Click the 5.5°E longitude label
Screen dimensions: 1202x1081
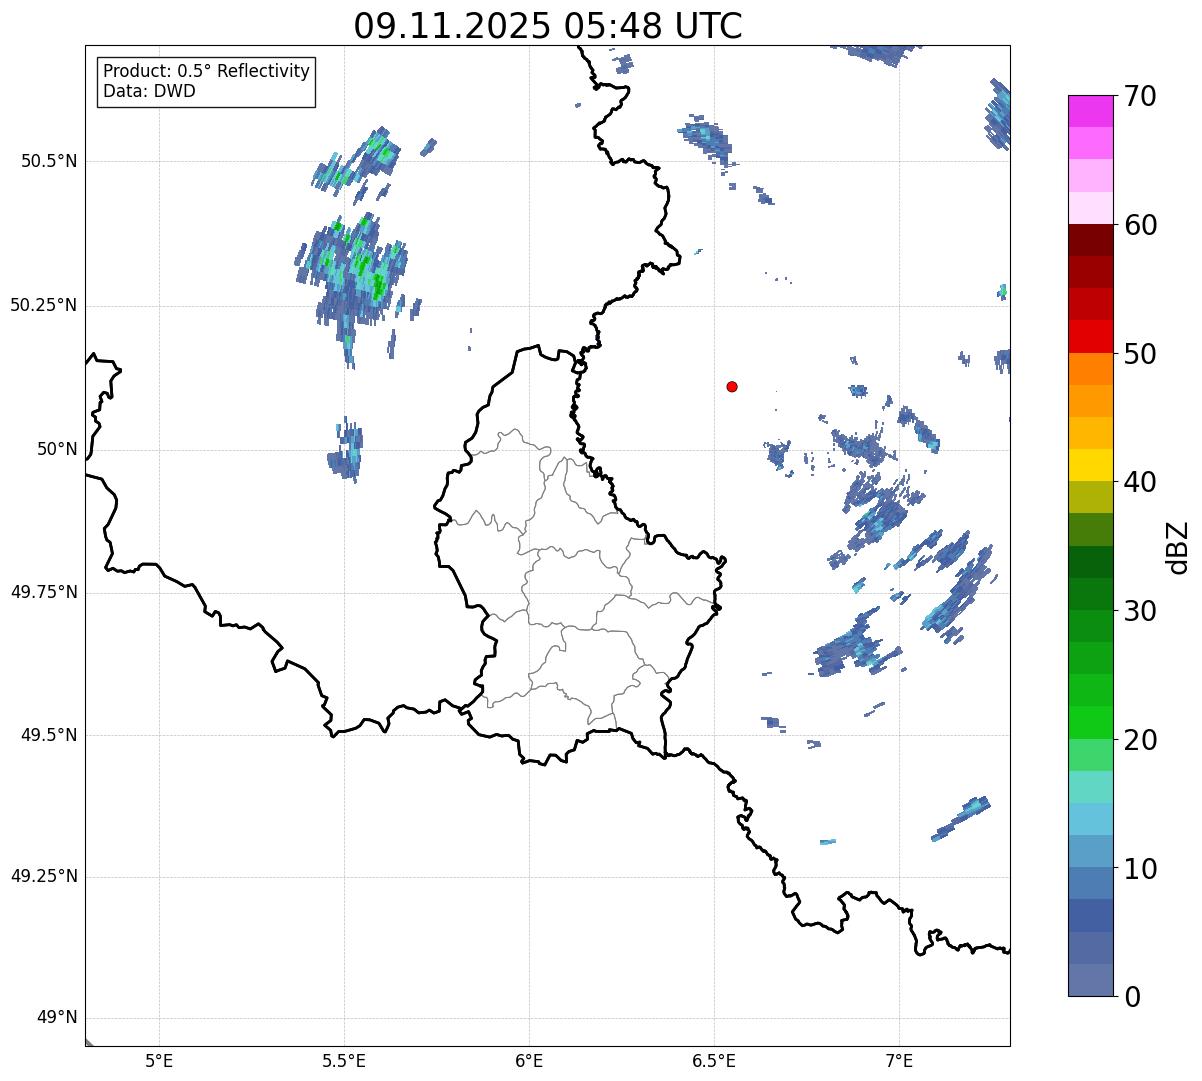tap(344, 1060)
